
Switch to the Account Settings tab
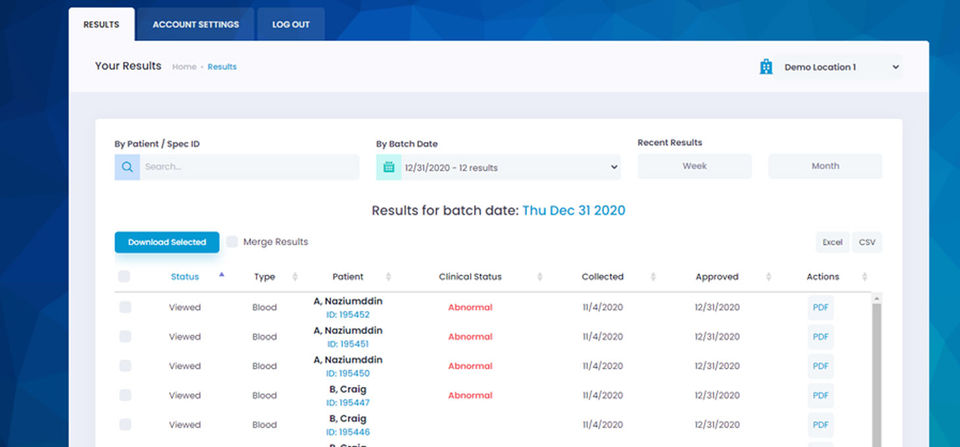pyautogui.click(x=196, y=24)
